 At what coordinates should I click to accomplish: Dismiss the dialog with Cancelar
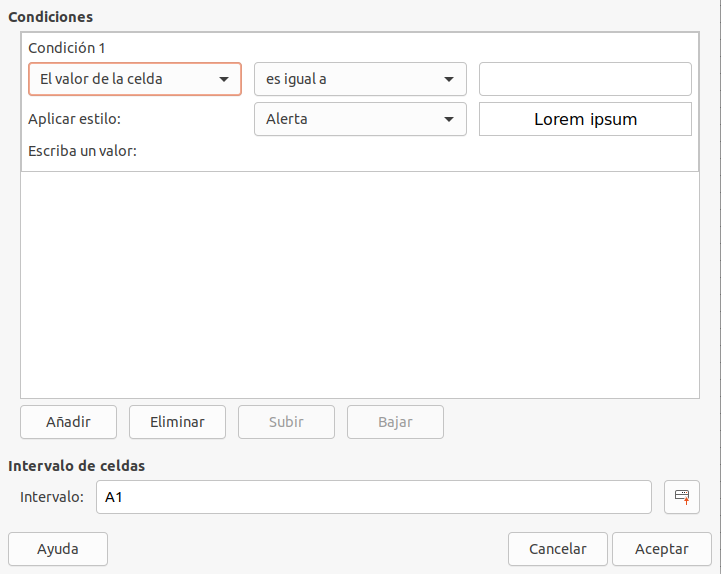557,549
